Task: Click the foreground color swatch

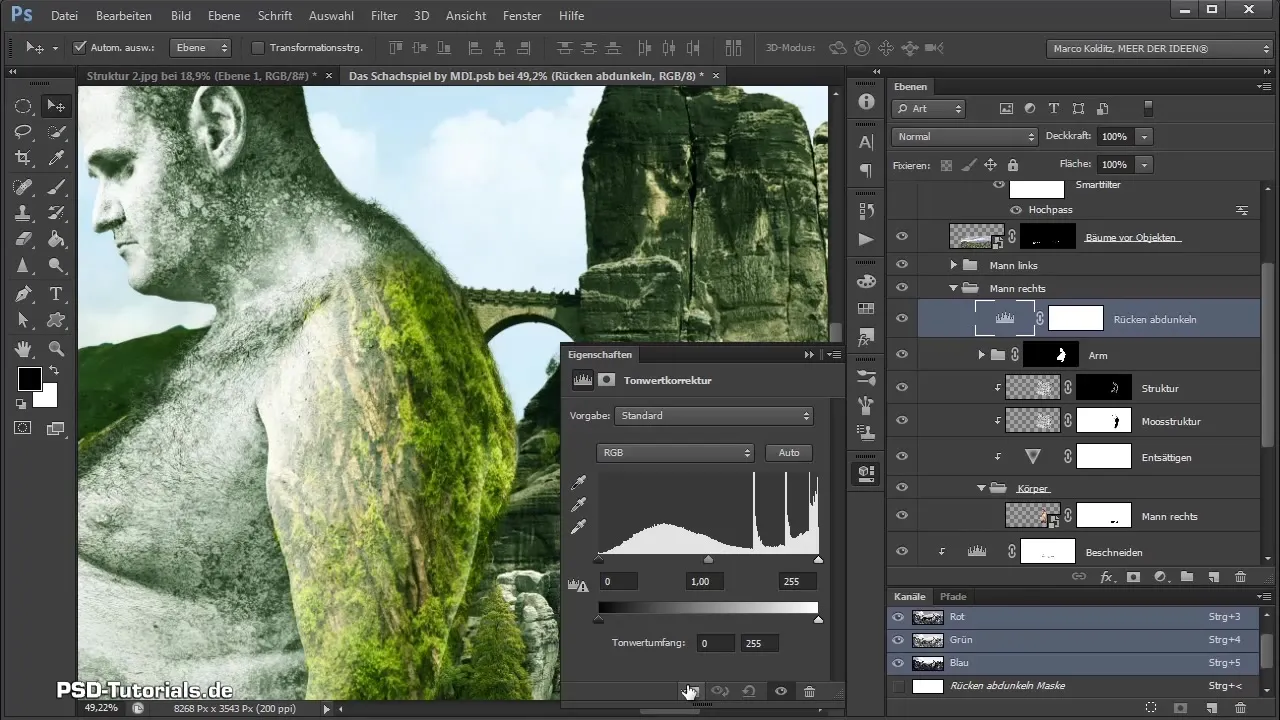Action: coord(29,379)
